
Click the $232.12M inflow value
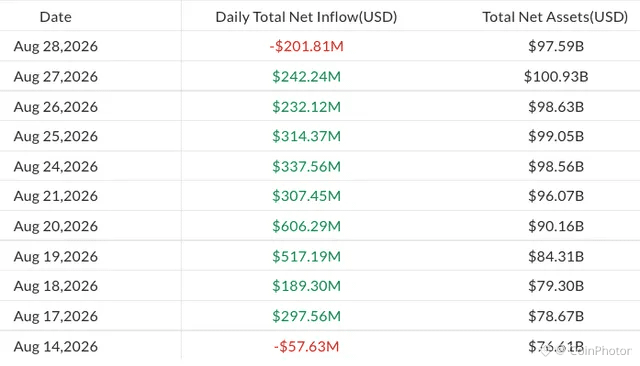pyautogui.click(x=306, y=106)
